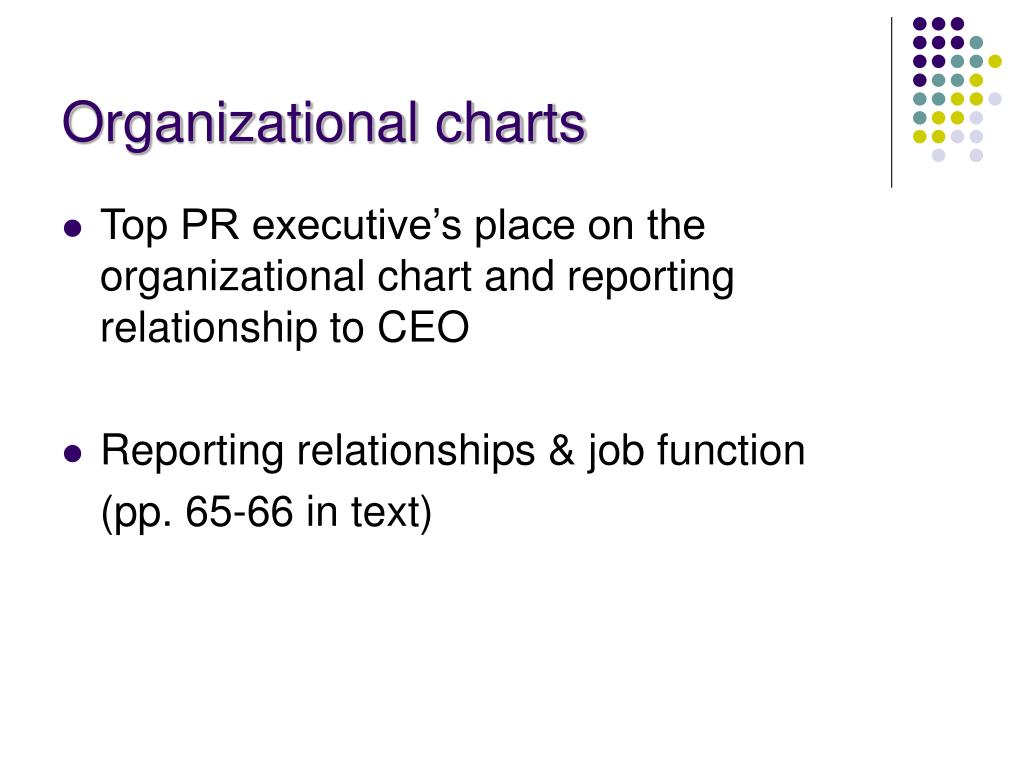Click the decorative dot grid graphic
This screenshot has height=768, width=1024.
tap(957, 89)
